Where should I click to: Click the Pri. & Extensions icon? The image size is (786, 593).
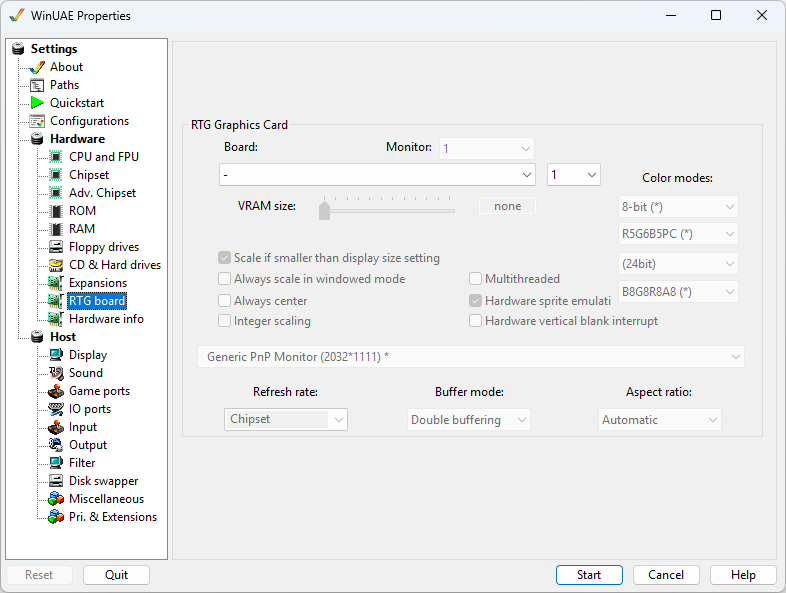click(56, 517)
